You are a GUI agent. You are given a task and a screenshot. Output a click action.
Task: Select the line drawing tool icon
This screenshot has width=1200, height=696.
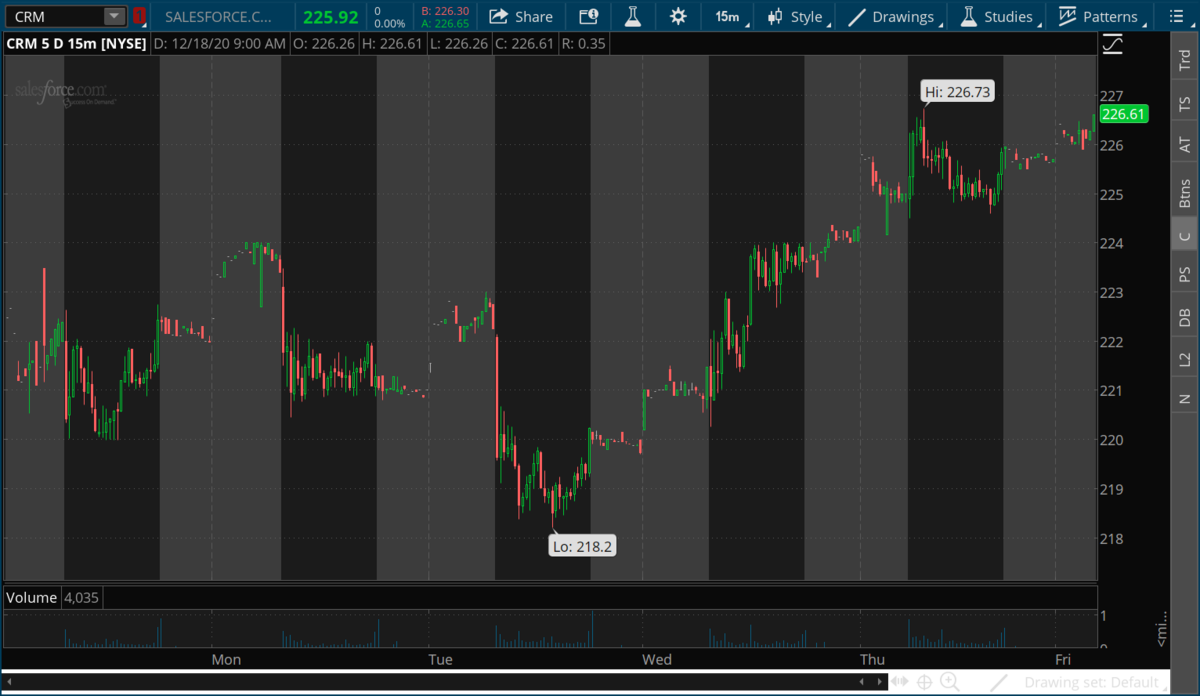(x=999, y=682)
